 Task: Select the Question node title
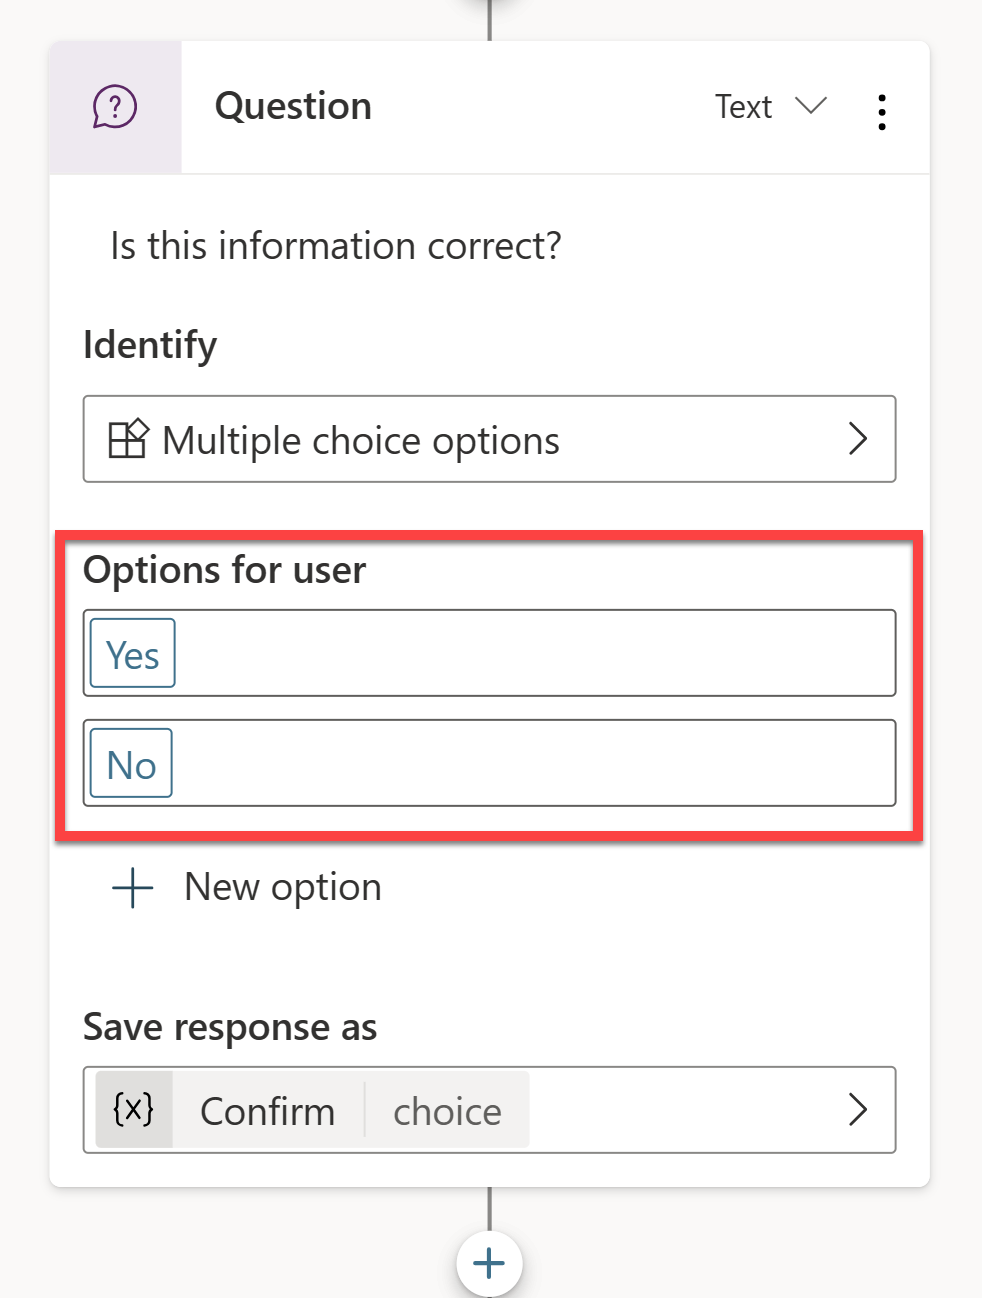click(x=293, y=106)
